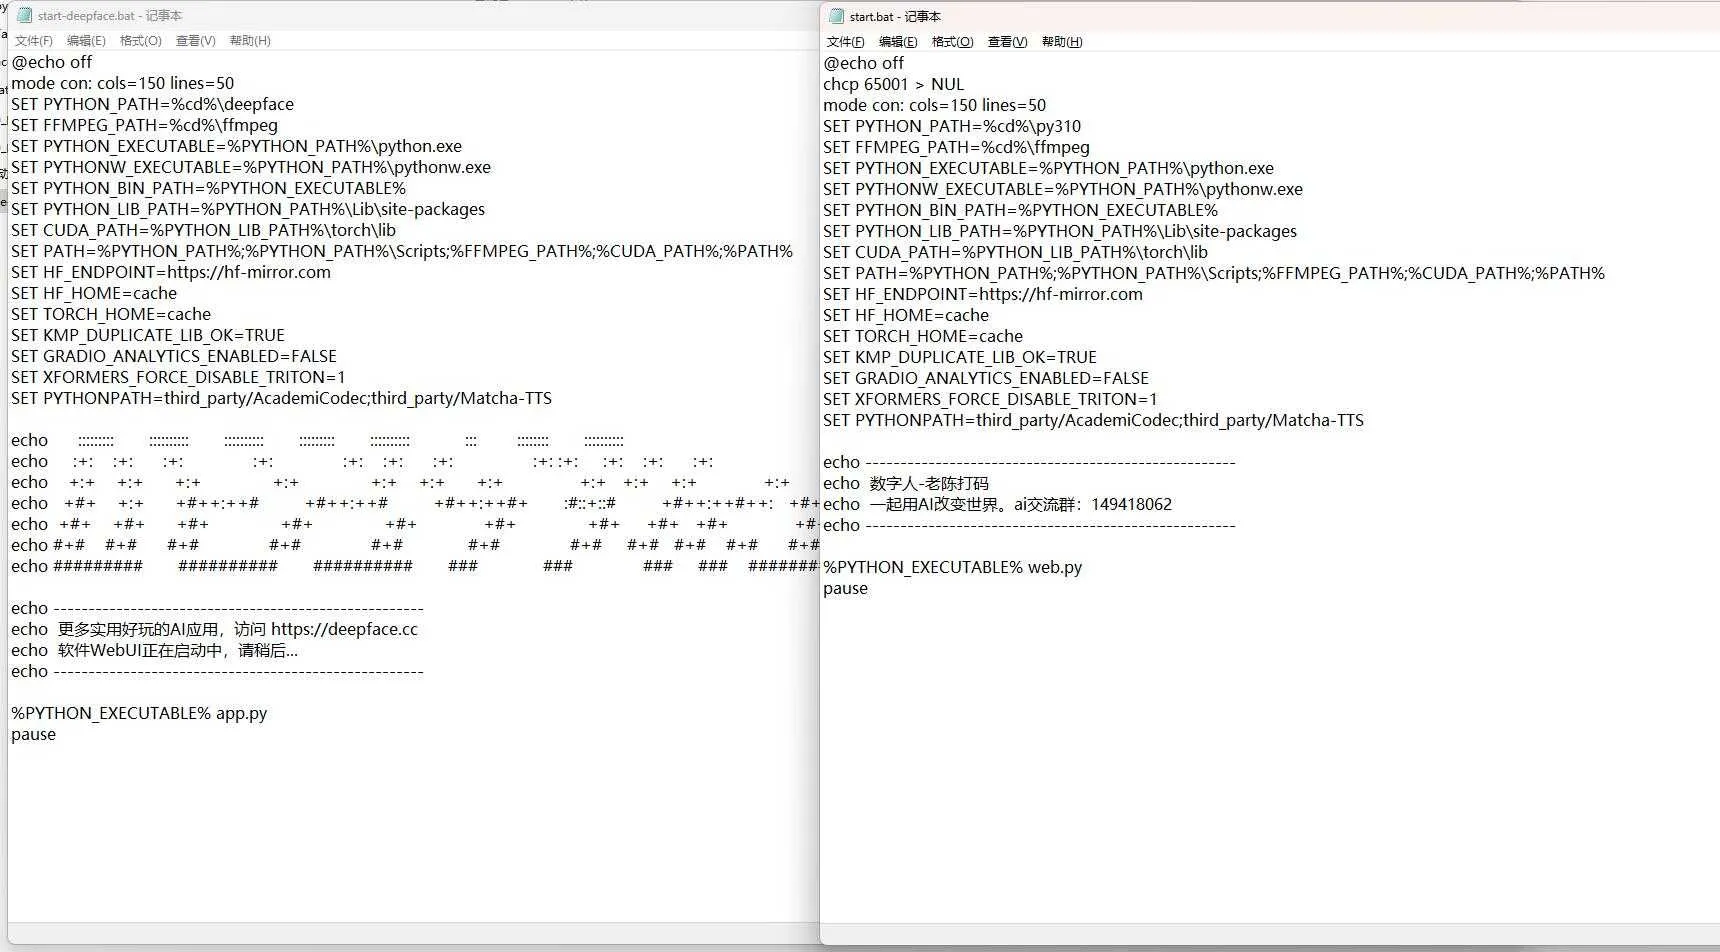Click SET TORCH_HOME=cache in start-deepface.bat
Viewport: 1720px width, 952px height.
pos(111,314)
